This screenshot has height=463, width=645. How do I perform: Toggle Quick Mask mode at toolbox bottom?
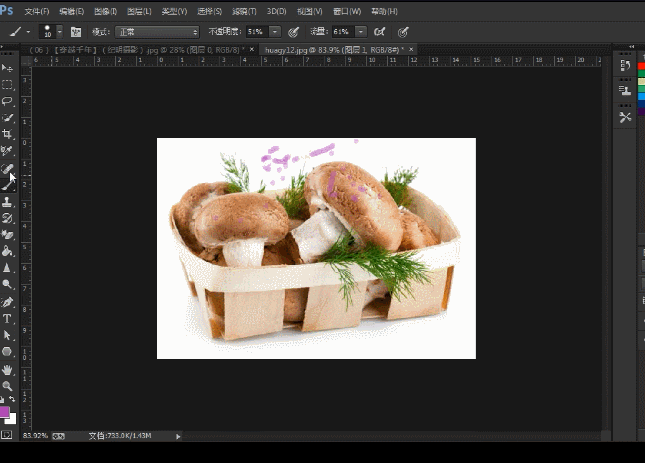[7, 435]
